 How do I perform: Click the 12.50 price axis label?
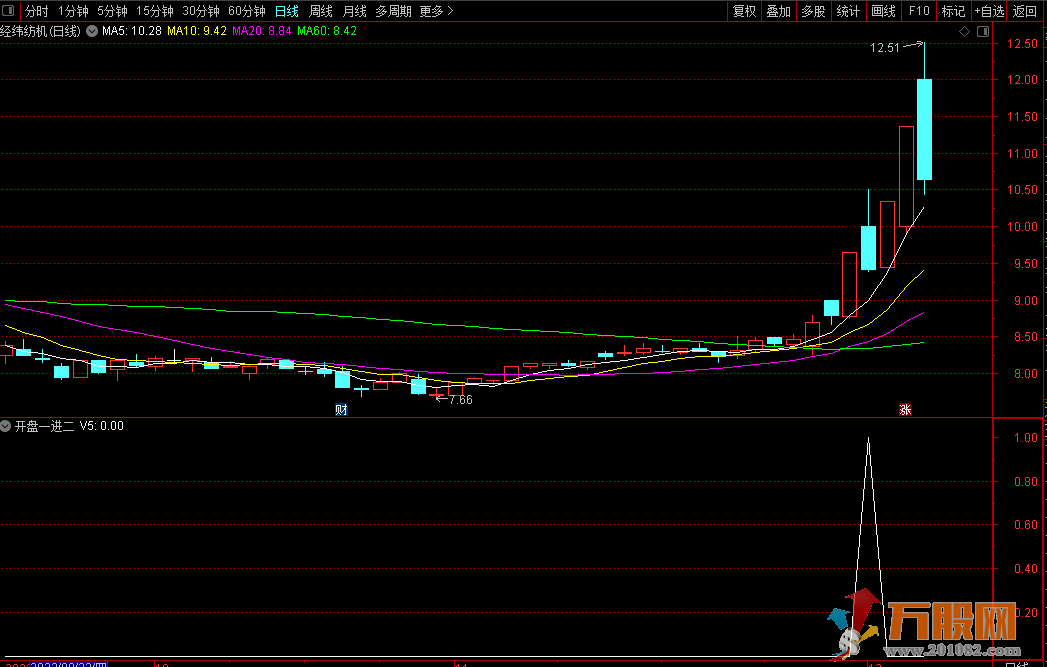1022,44
